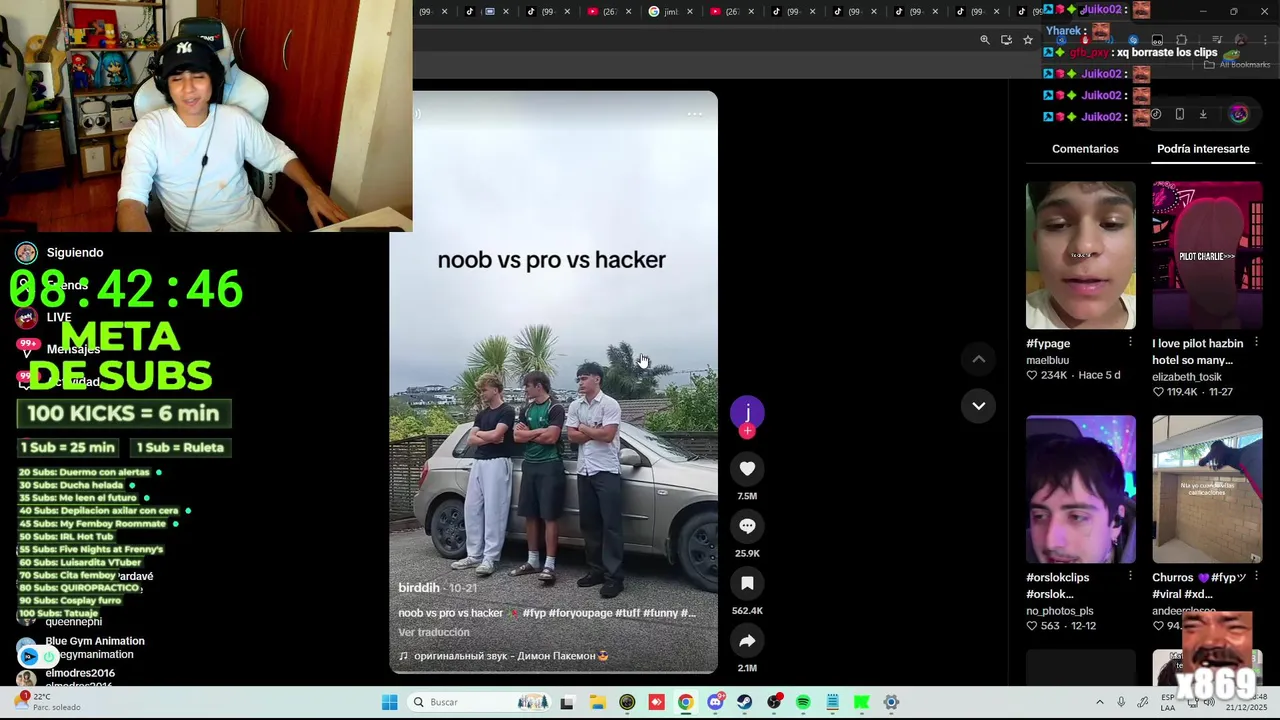Open the original sound link Димон Пакемон
The image size is (1280, 720).
[504, 656]
